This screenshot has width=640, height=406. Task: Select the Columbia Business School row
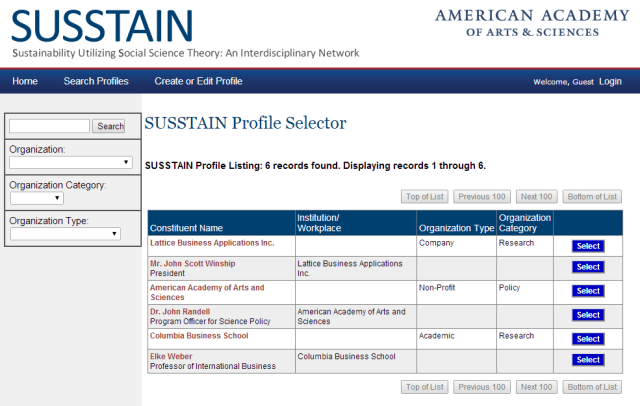coord(588,337)
